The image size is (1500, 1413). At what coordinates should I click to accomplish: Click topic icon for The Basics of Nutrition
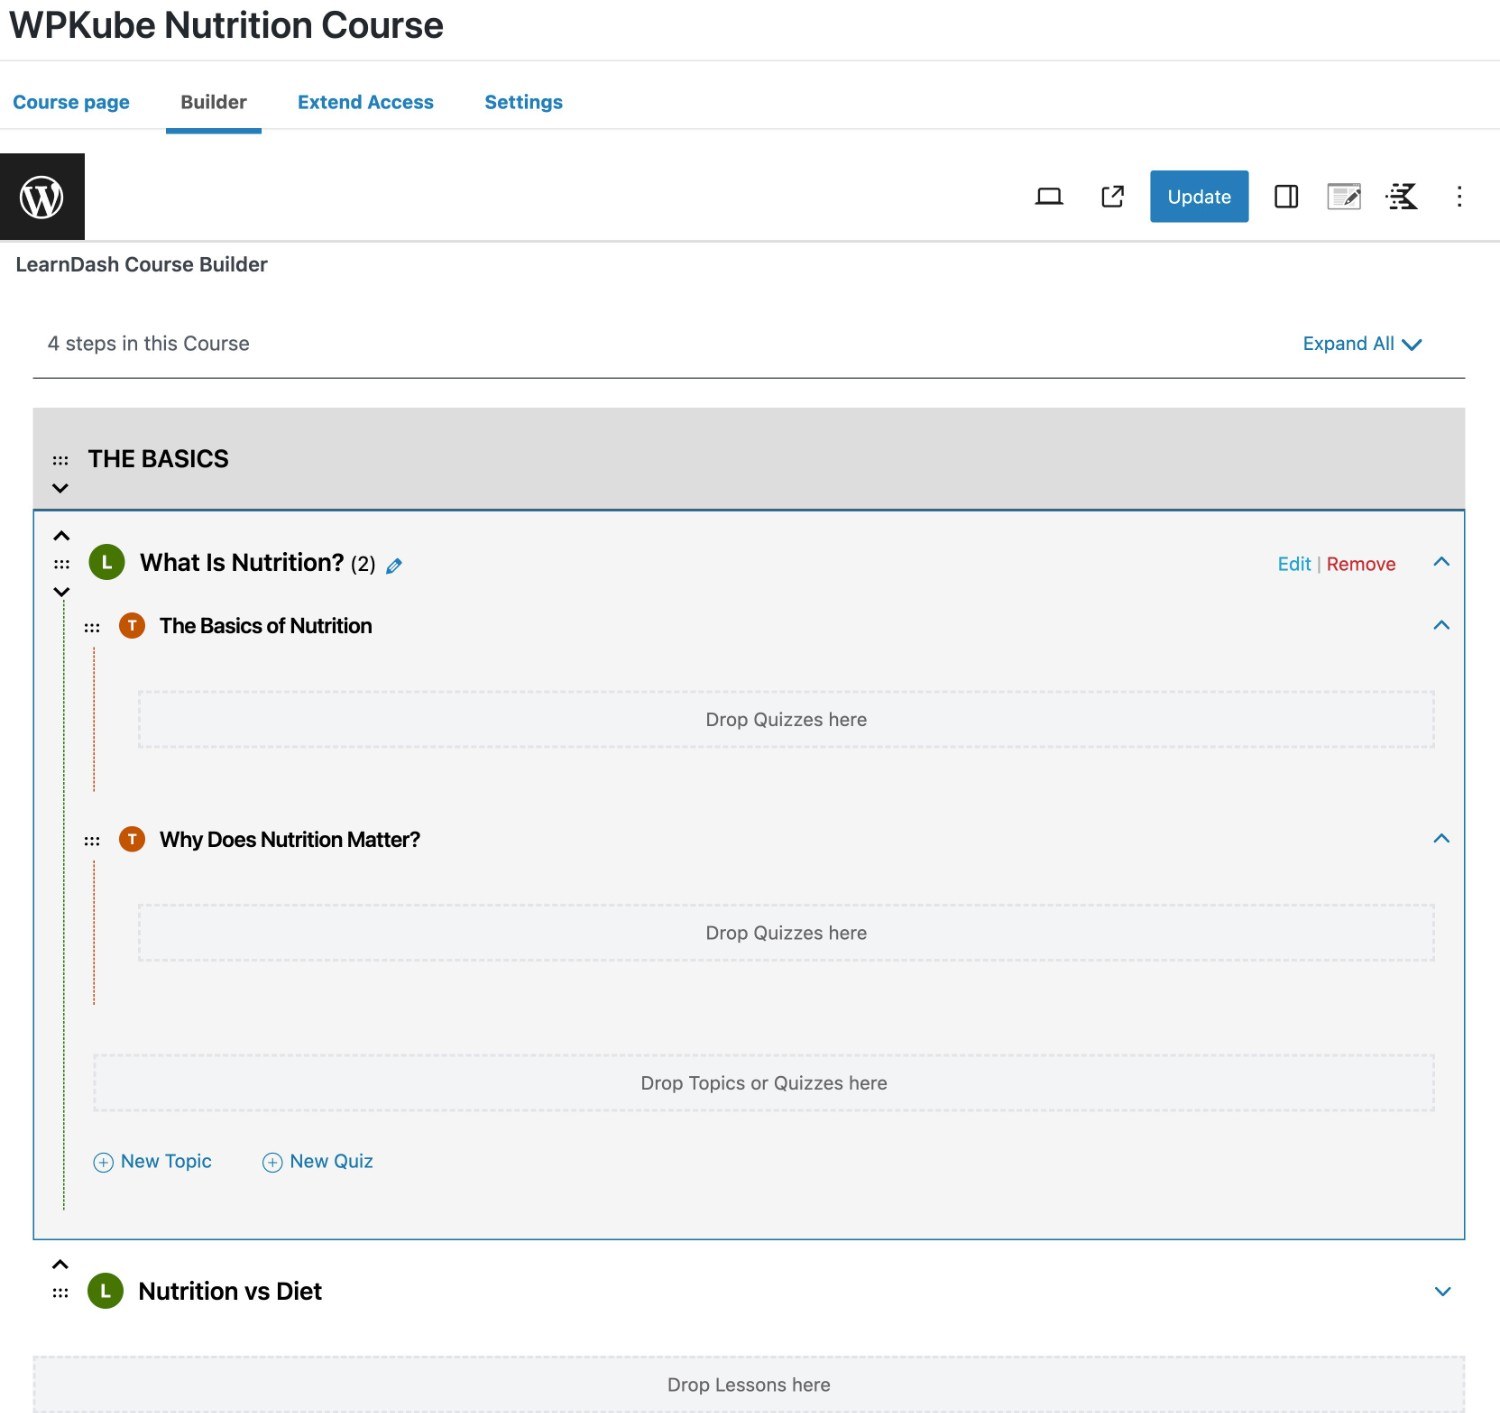point(132,626)
